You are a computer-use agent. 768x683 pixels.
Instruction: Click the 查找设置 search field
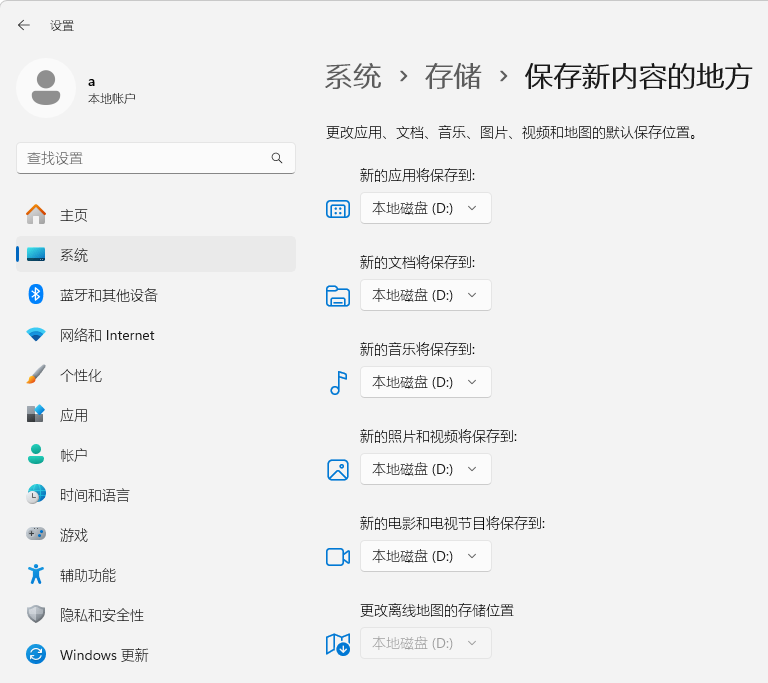point(156,158)
